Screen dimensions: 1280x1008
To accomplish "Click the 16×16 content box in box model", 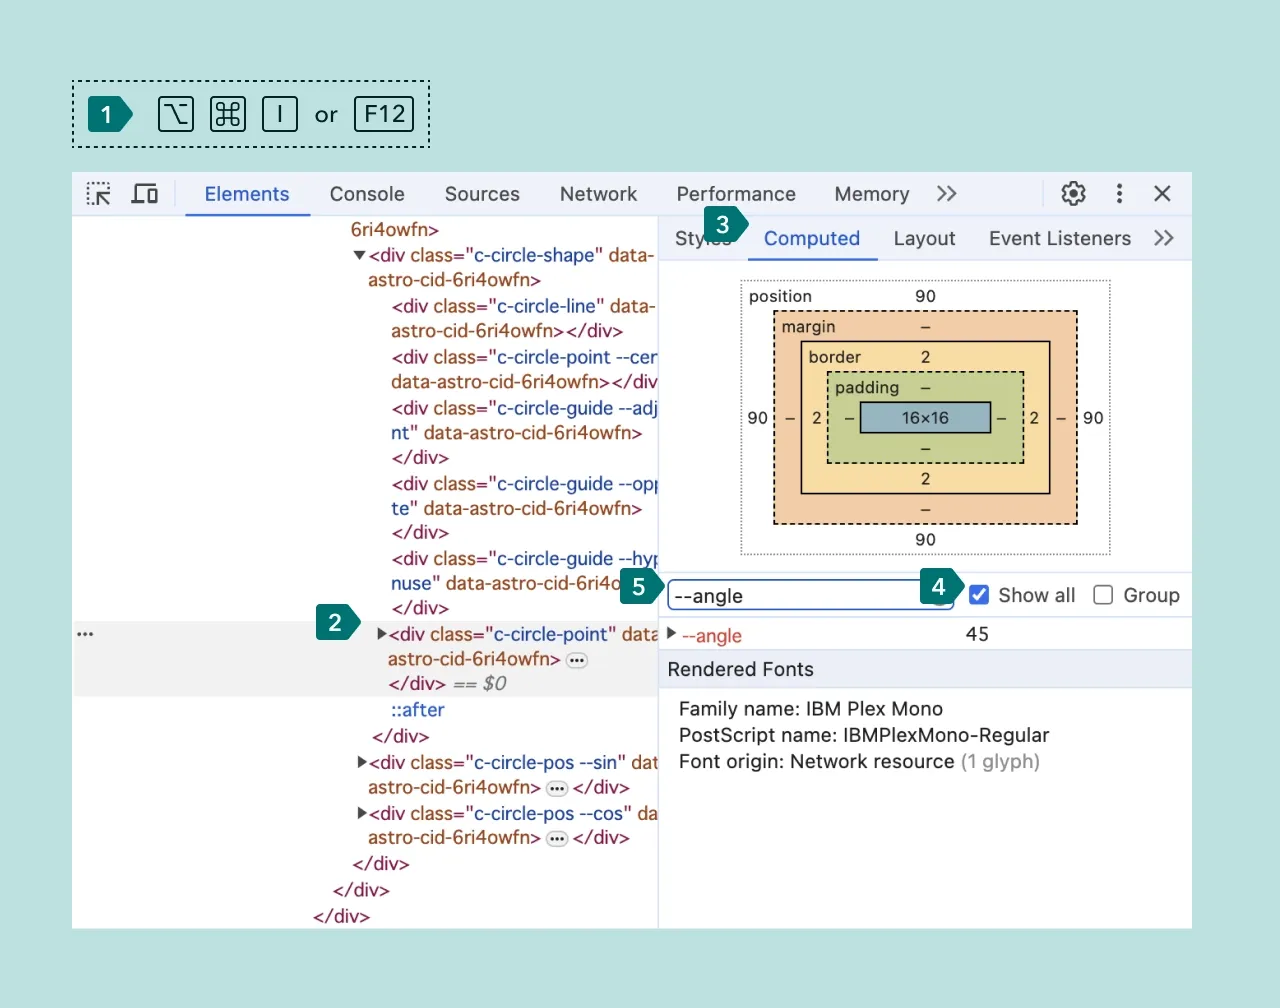I will pyautogui.click(x=925, y=418).
